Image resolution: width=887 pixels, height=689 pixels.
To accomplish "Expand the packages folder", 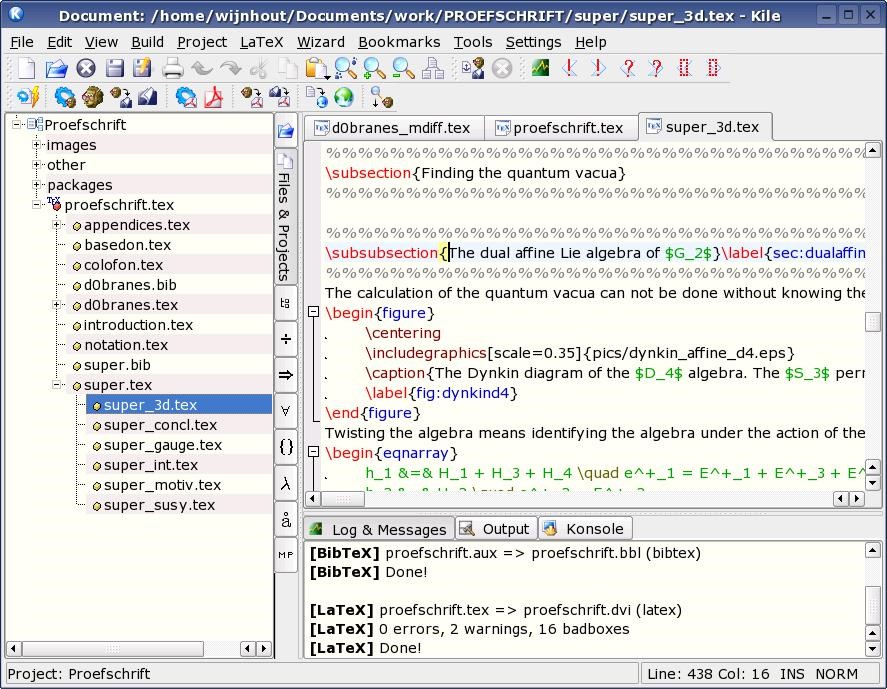I will (x=36, y=184).
